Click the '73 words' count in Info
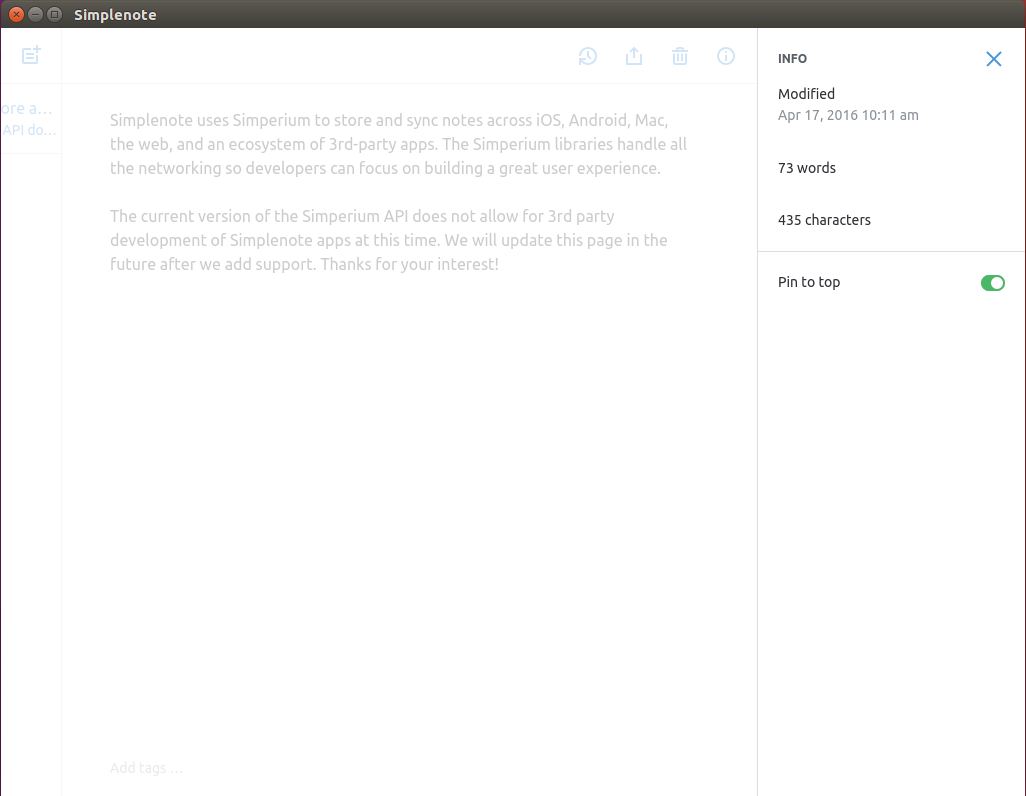1026x796 pixels. coord(806,168)
